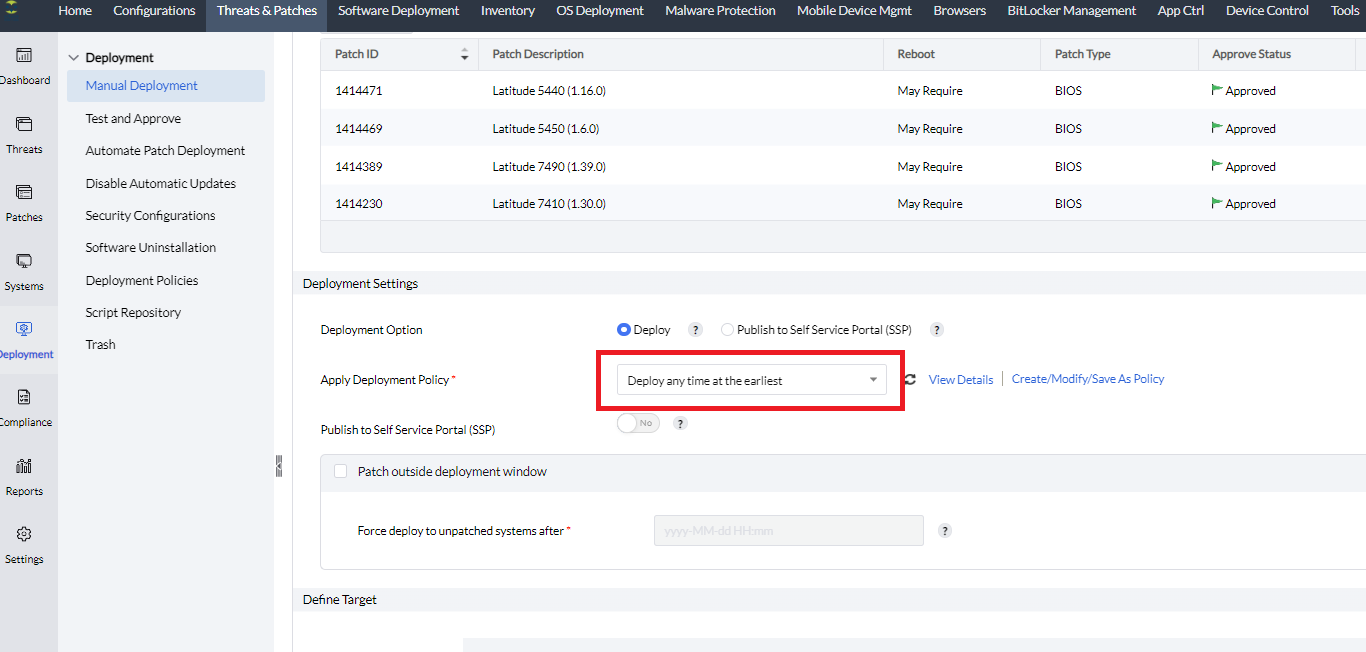The image size is (1366, 652).
Task: Toggle Publish to Self Service Portal switch
Action: pyautogui.click(x=639, y=423)
